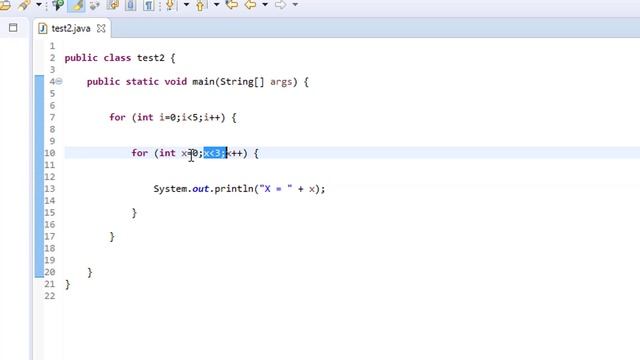
Task: Click 'for (int i=0;i<5;i++) {' on line 7
Action: [x=173, y=118]
